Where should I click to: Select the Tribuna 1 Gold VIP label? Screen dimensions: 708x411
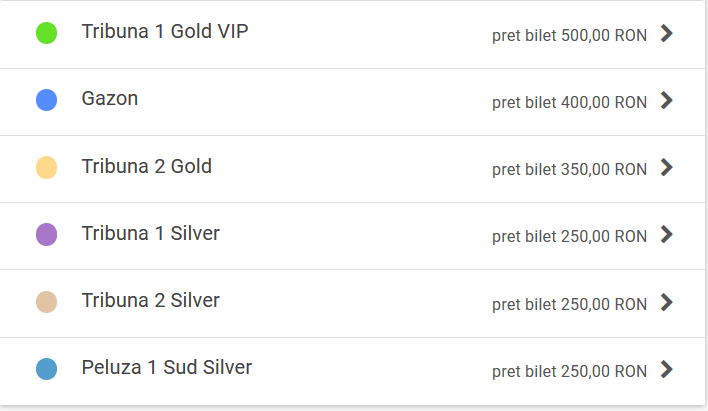point(165,32)
